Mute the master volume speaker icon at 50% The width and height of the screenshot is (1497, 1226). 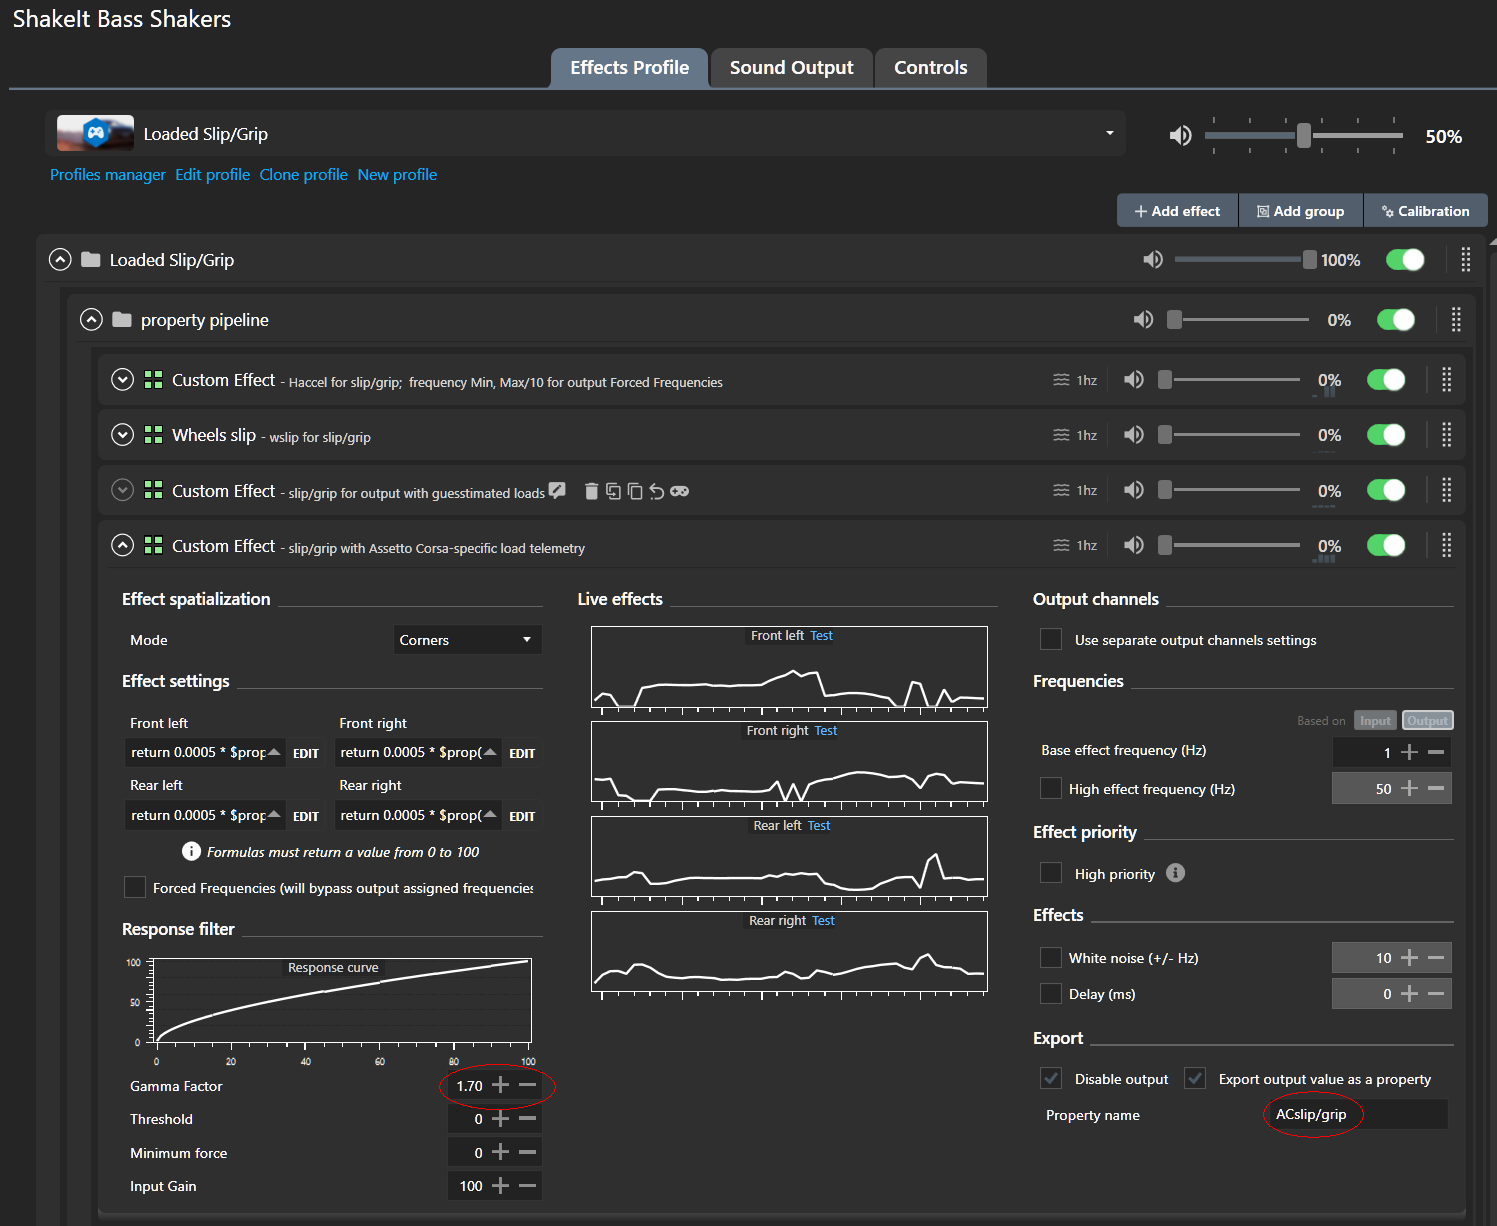(x=1180, y=136)
